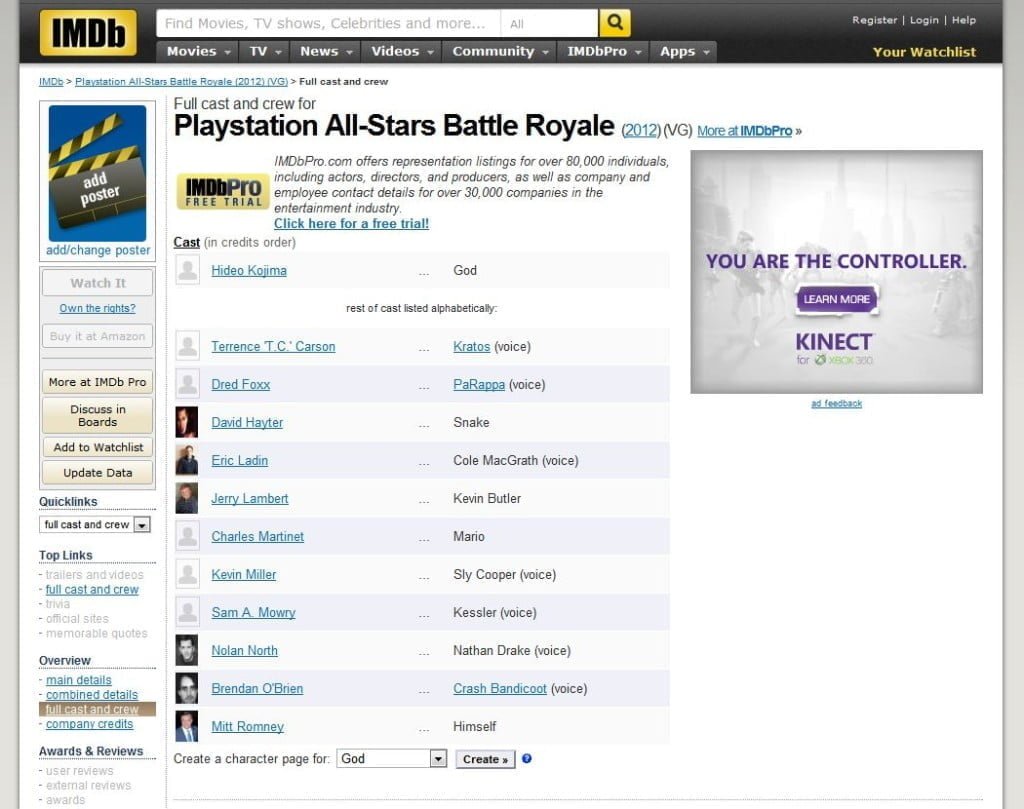Open the David Hayter name link
Image resolution: width=1024 pixels, height=809 pixels.
[x=247, y=422]
